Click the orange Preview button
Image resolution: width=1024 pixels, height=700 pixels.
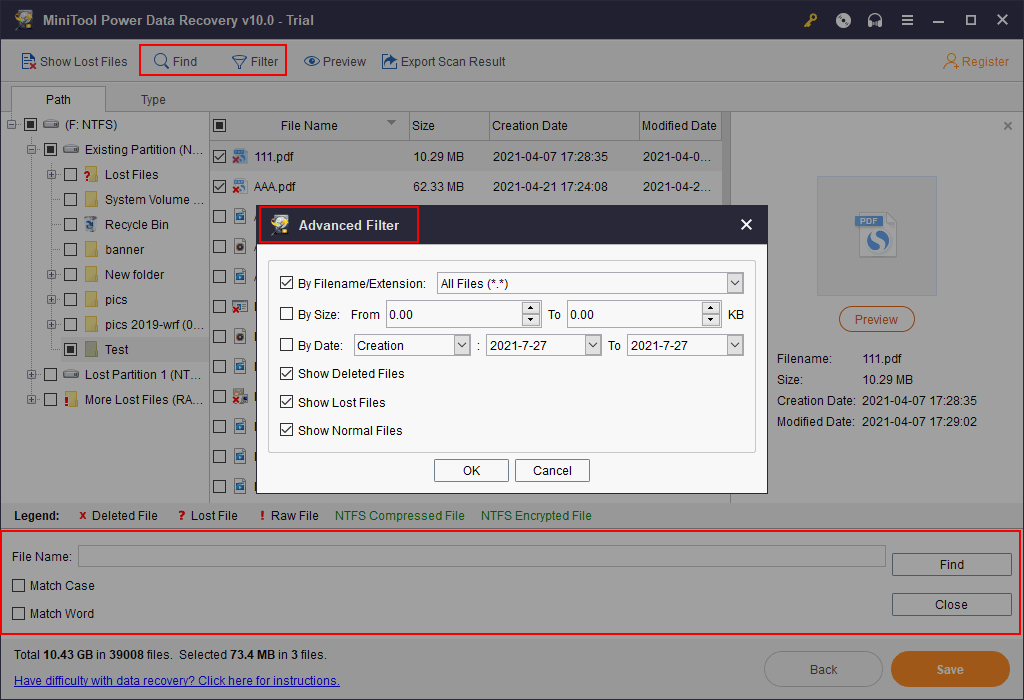[876, 319]
